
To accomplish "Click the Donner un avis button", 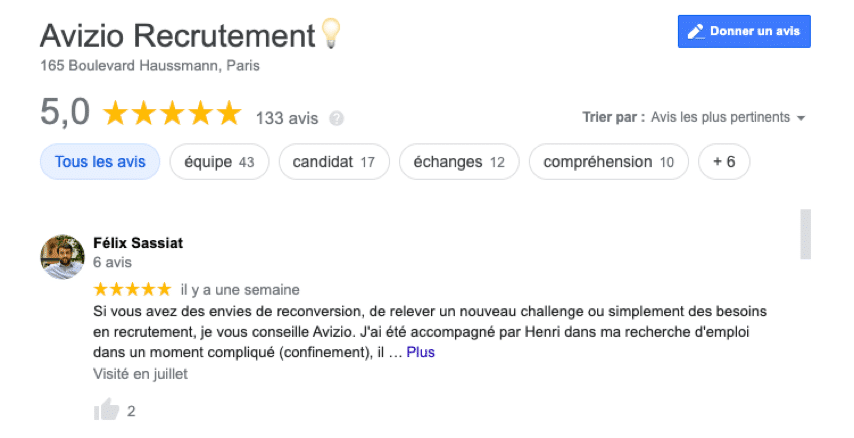I will coord(744,32).
